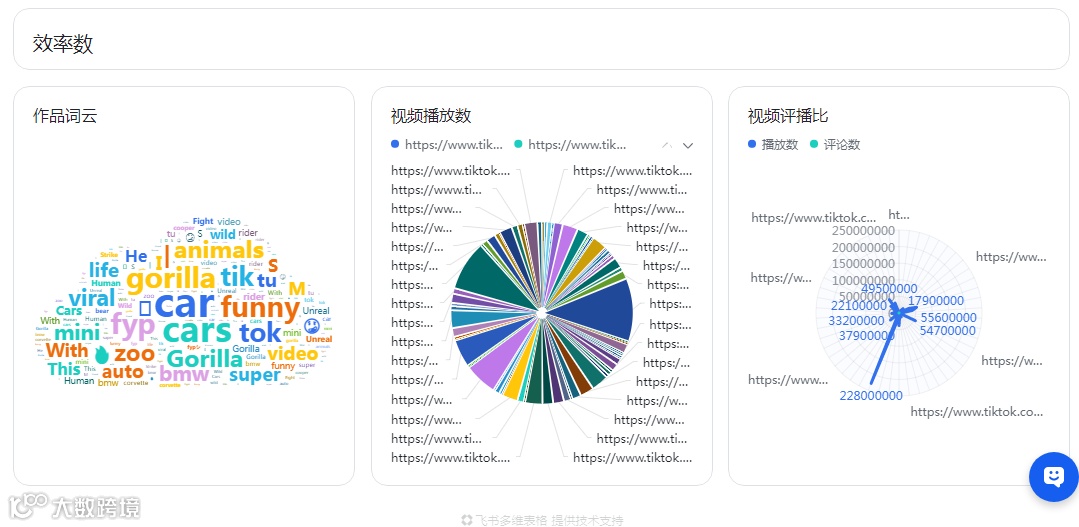
Task: Click the 49500000 radar data label
Action: (x=889, y=289)
